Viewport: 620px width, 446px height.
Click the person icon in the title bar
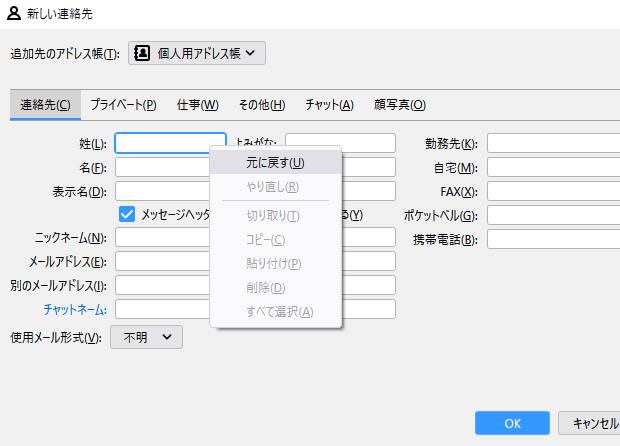(12, 13)
